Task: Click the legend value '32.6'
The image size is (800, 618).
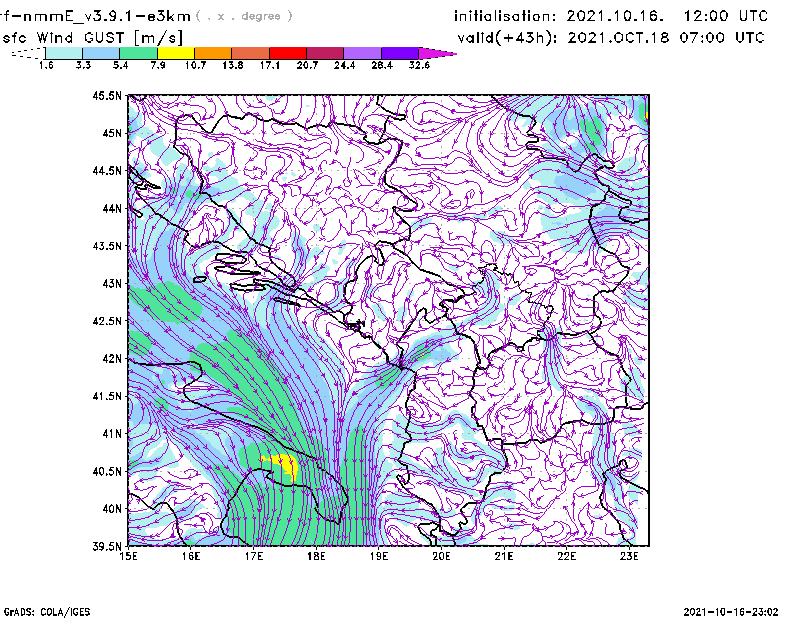Action: pyautogui.click(x=419, y=65)
